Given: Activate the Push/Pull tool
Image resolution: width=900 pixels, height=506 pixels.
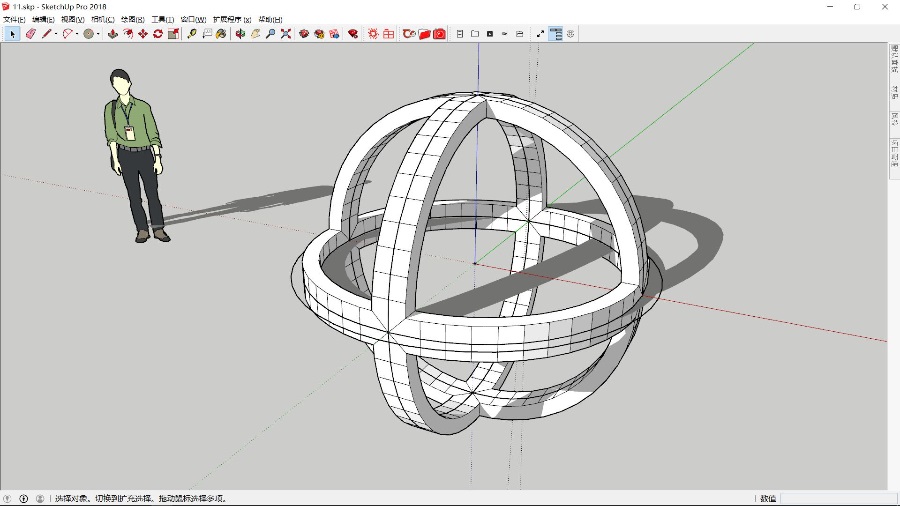Looking at the screenshot, I should click(113, 34).
